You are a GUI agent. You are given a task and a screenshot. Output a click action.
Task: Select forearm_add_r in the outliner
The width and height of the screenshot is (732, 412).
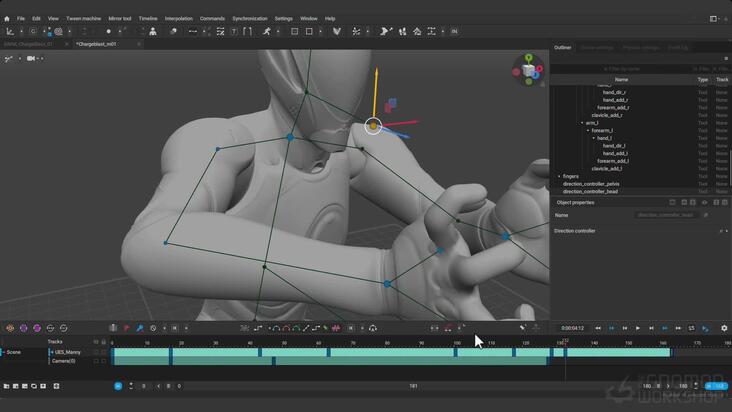point(613,108)
